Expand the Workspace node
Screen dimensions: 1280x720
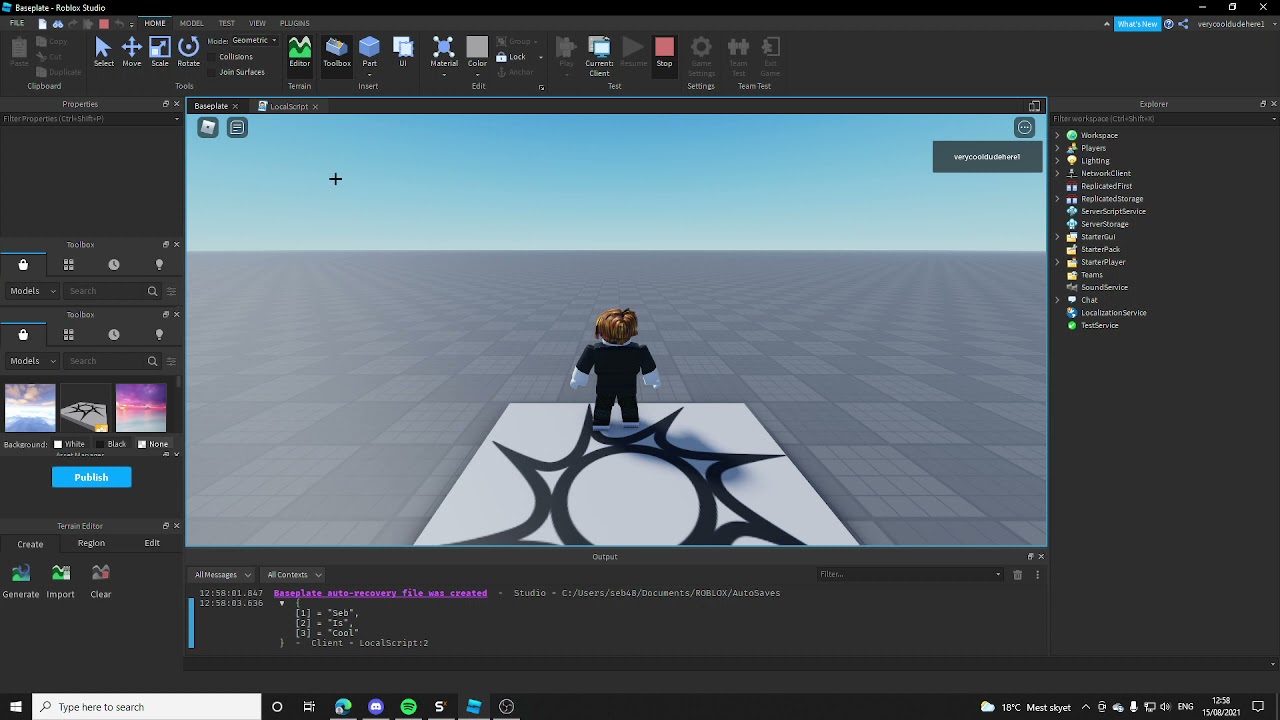pos(1058,135)
